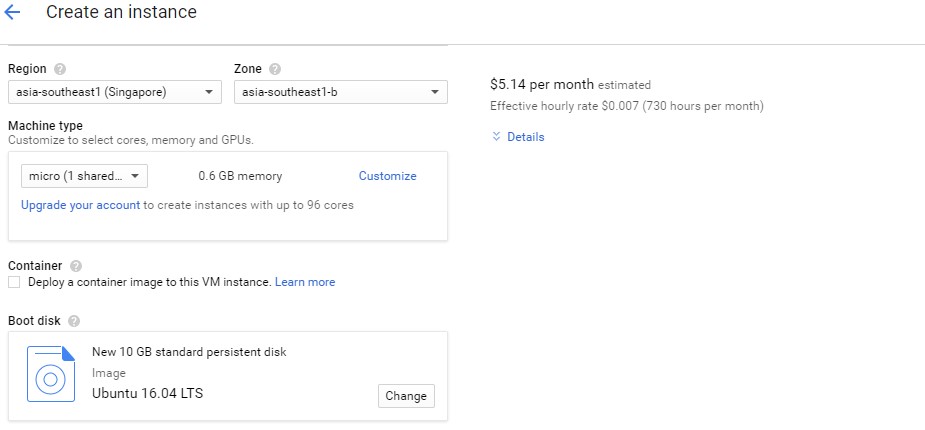This screenshot has height=430, width=925.
Task: Click the Create an instance page title
Action: click(x=121, y=13)
